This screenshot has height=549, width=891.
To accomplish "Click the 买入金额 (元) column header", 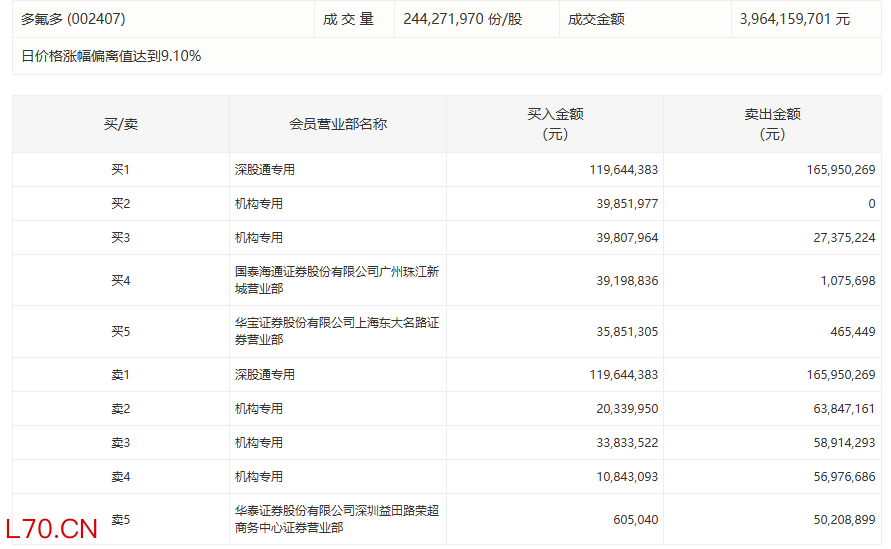I will pyautogui.click(x=555, y=124).
